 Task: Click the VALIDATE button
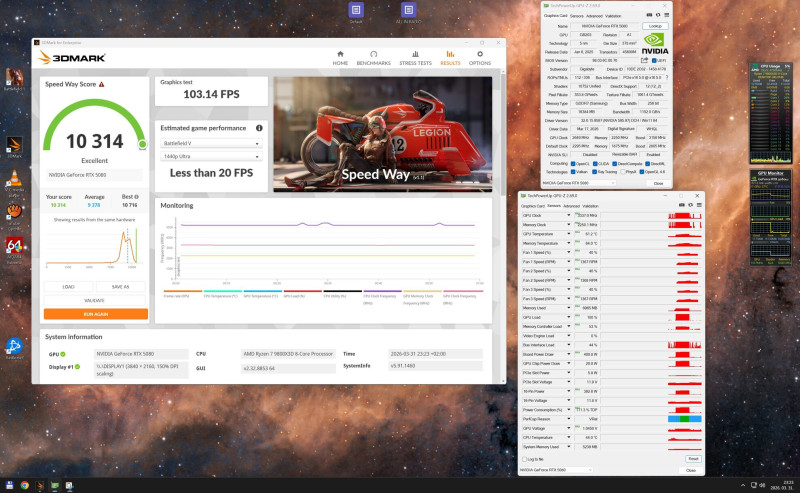click(x=94, y=300)
